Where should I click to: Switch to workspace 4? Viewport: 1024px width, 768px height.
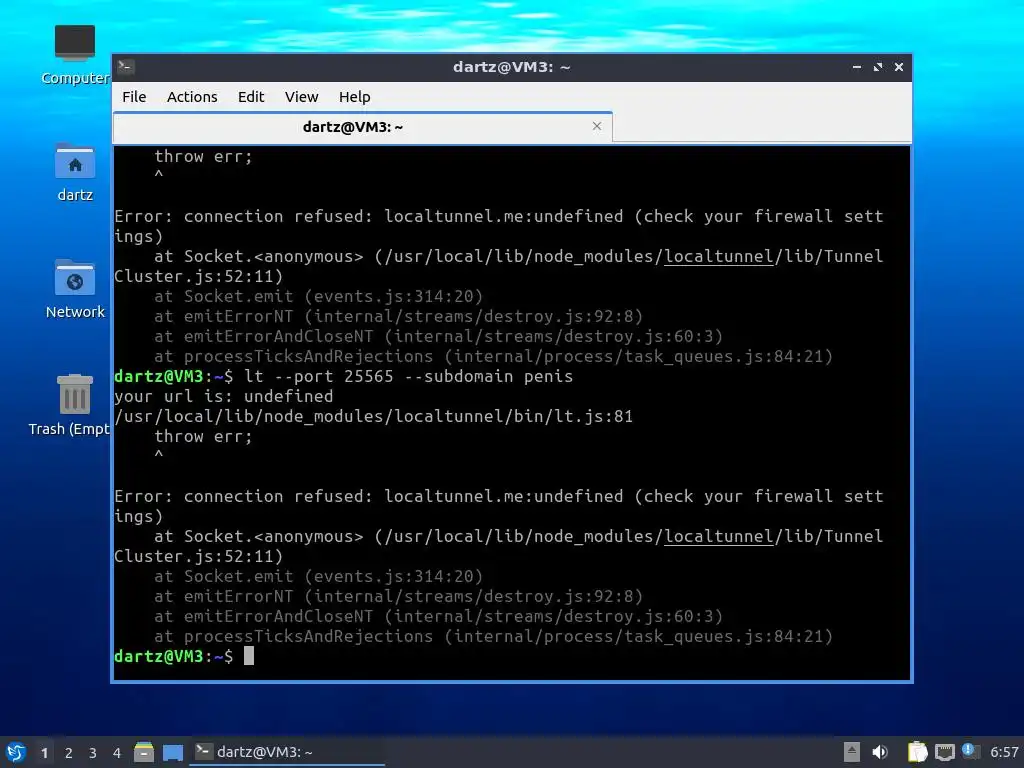click(x=117, y=753)
